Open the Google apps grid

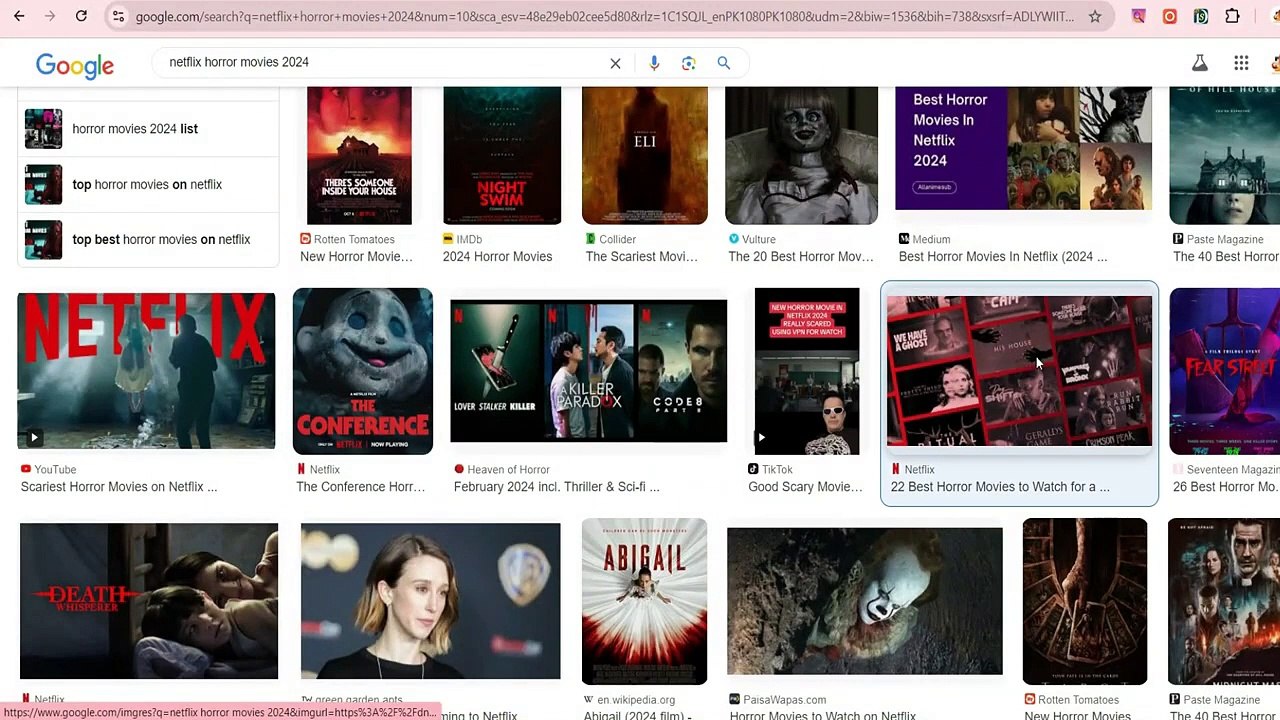coord(1241,63)
